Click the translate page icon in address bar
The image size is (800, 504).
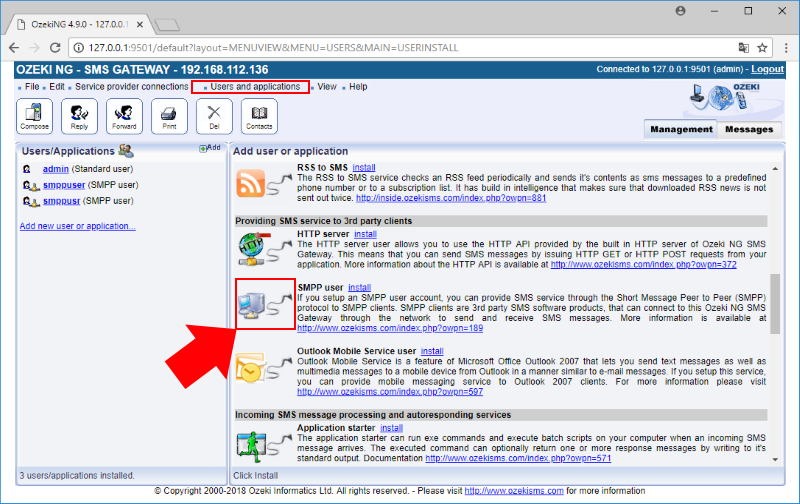click(743, 47)
